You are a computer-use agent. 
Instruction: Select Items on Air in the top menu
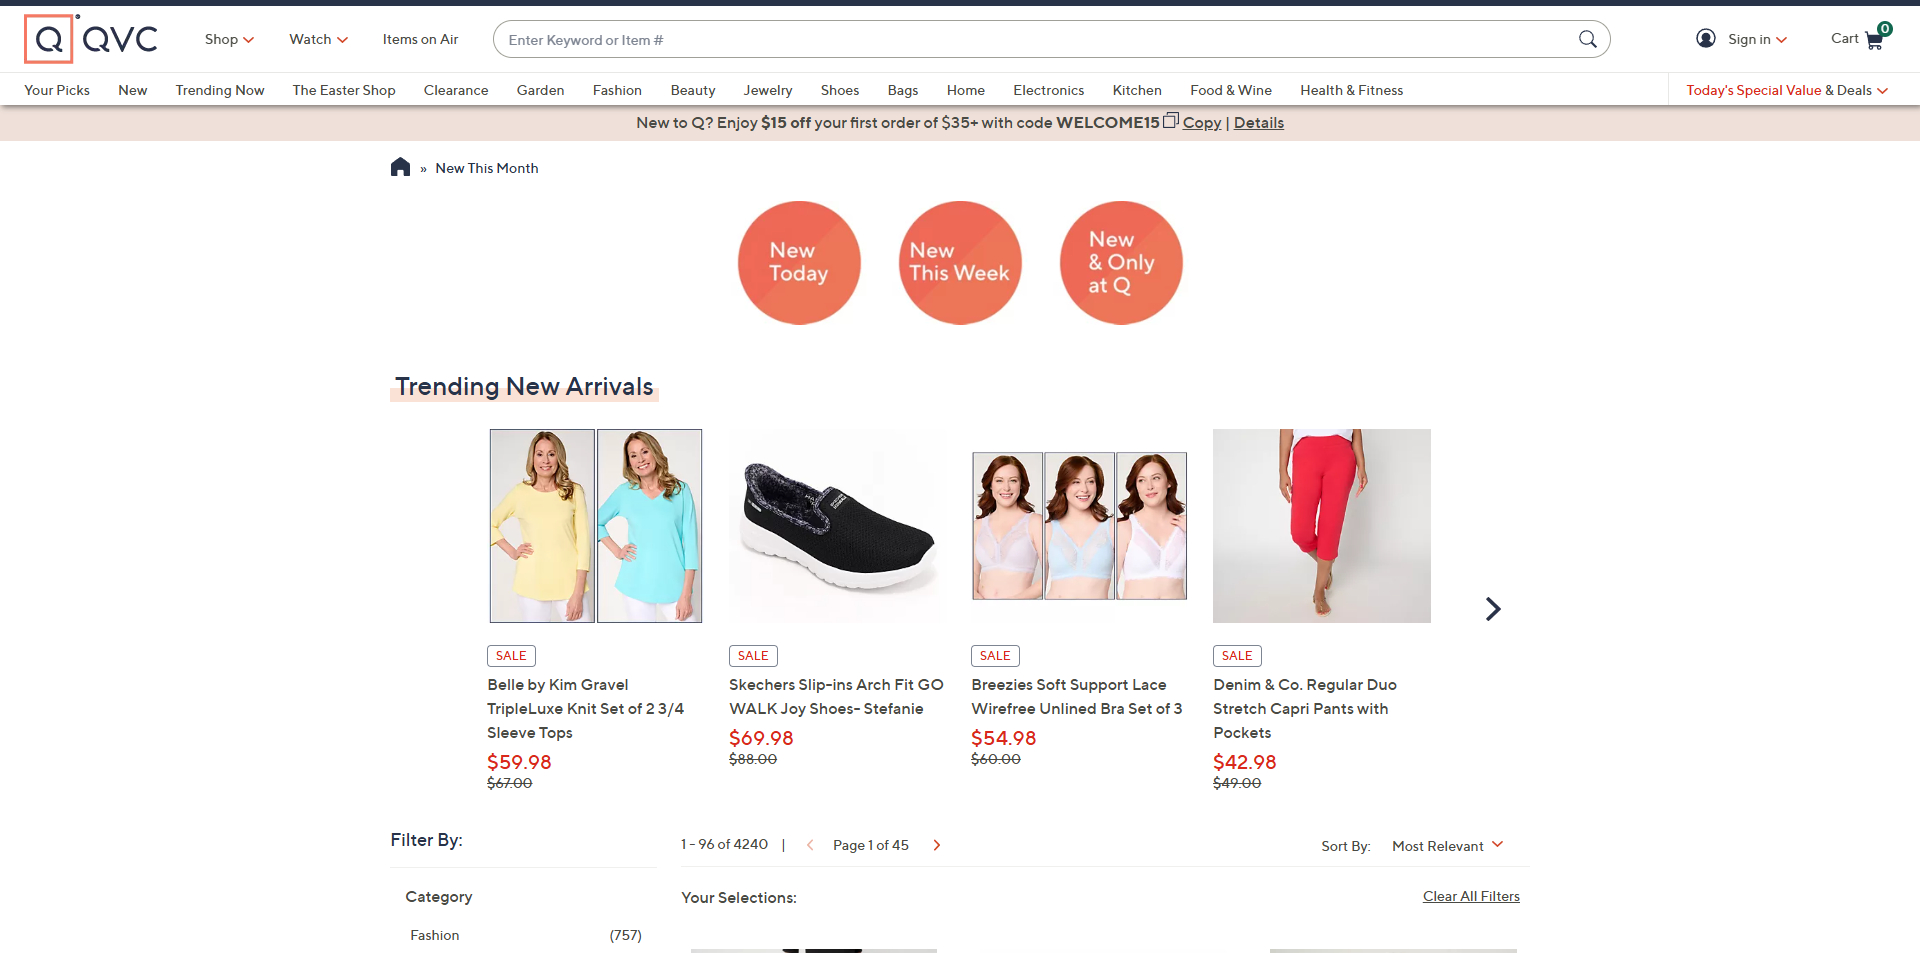[420, 39]
